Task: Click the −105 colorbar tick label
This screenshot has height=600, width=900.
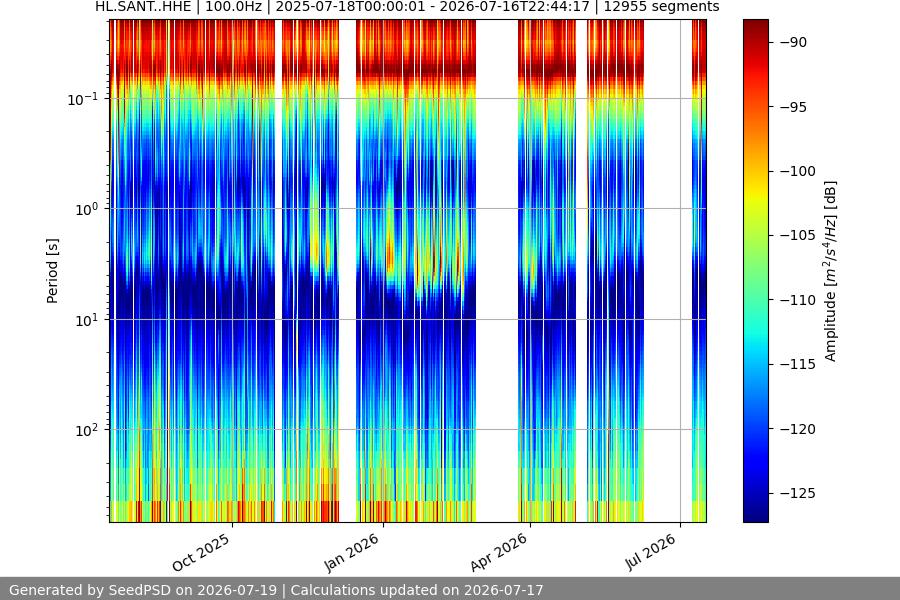Action: point(798,235)
